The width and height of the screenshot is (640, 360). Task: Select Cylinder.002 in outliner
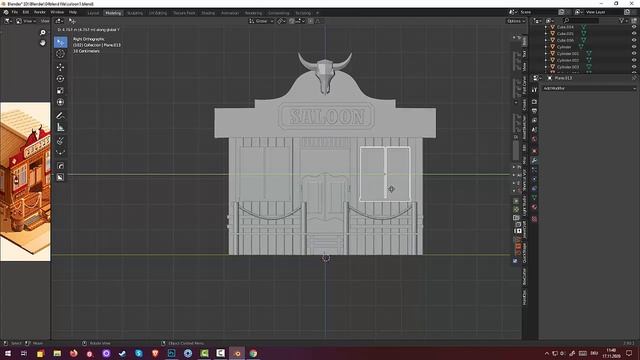tap(568, 60)
